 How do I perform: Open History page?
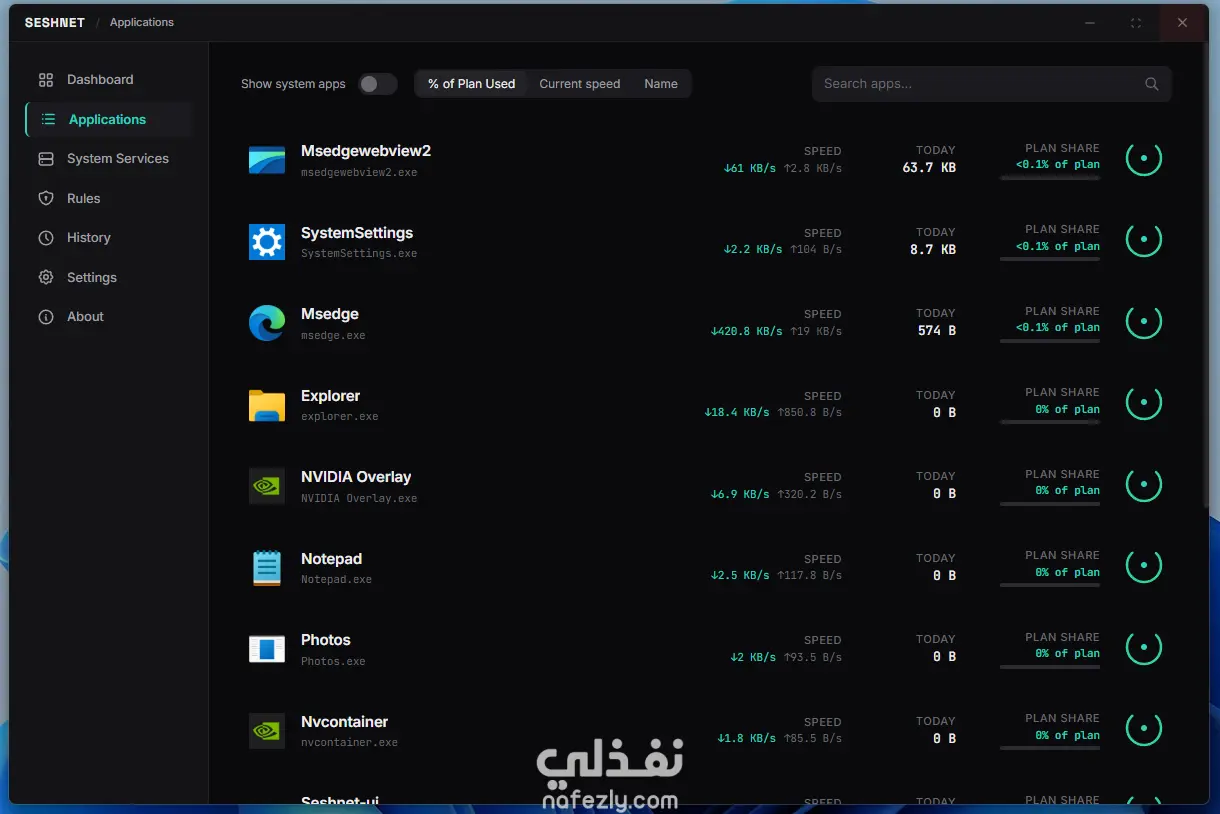click(x=109, y=238)
